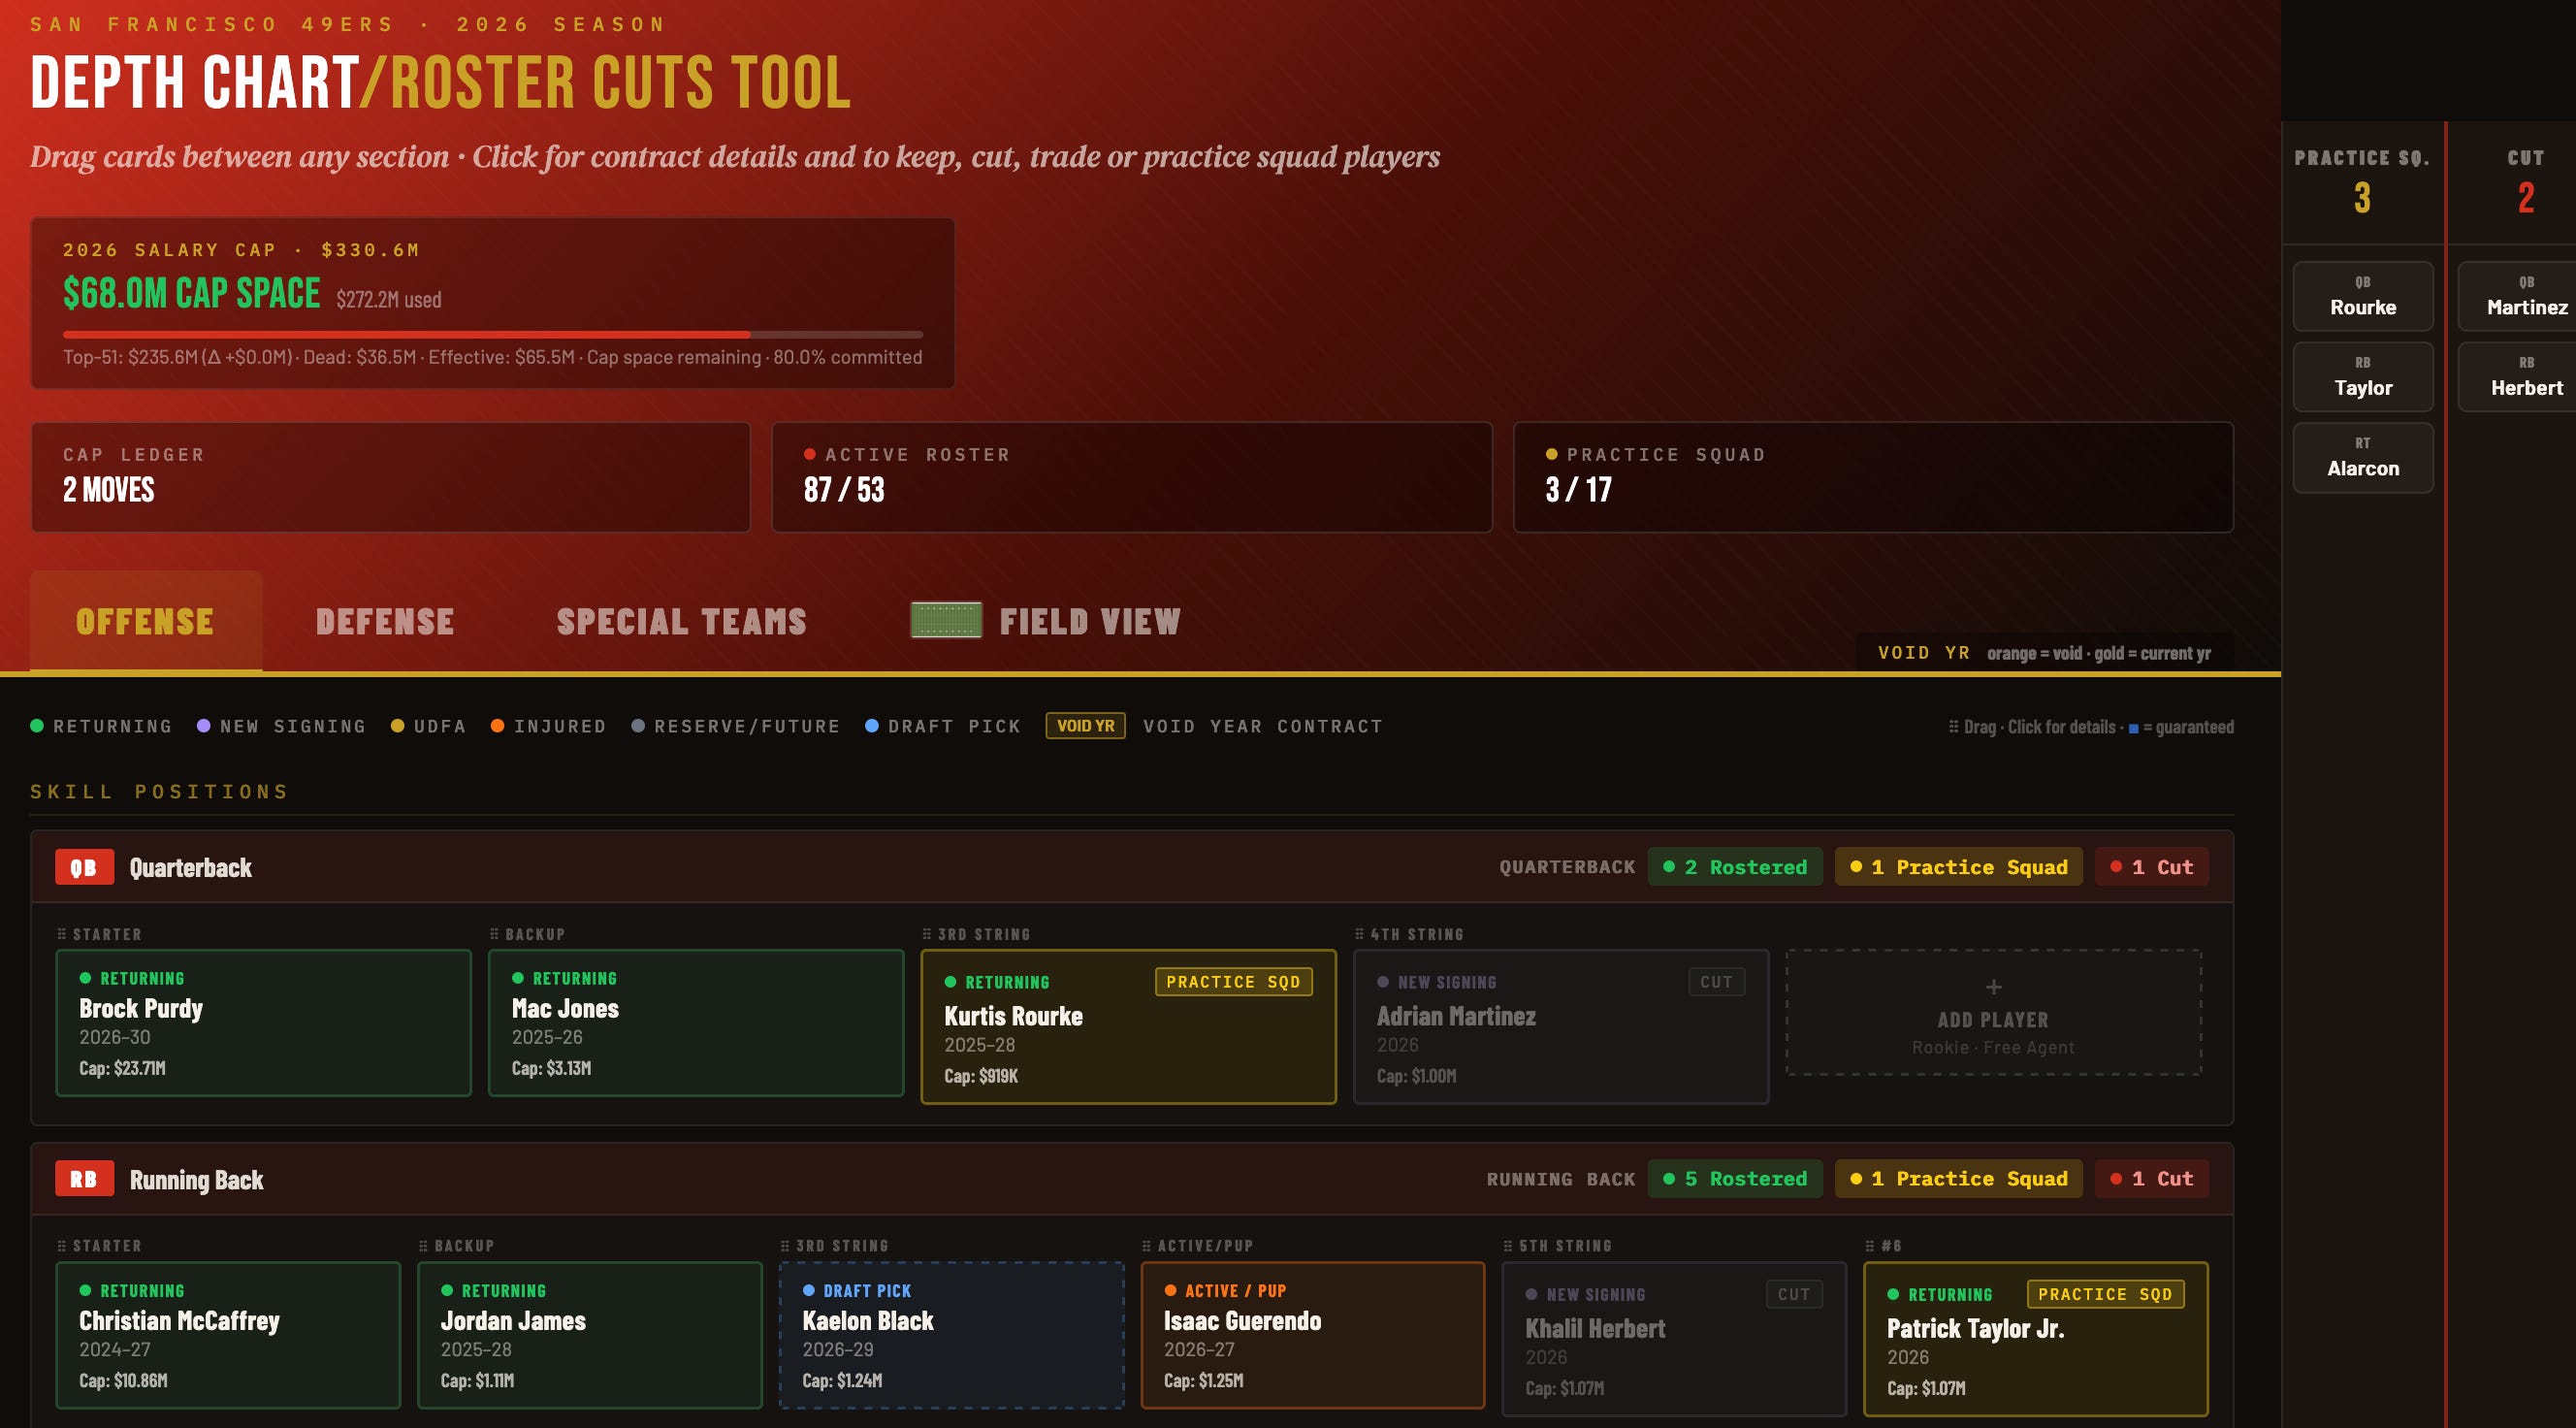Switch to Field View tab
This screenshot has width=2576, height=1428.
[x=1046, y=621]
